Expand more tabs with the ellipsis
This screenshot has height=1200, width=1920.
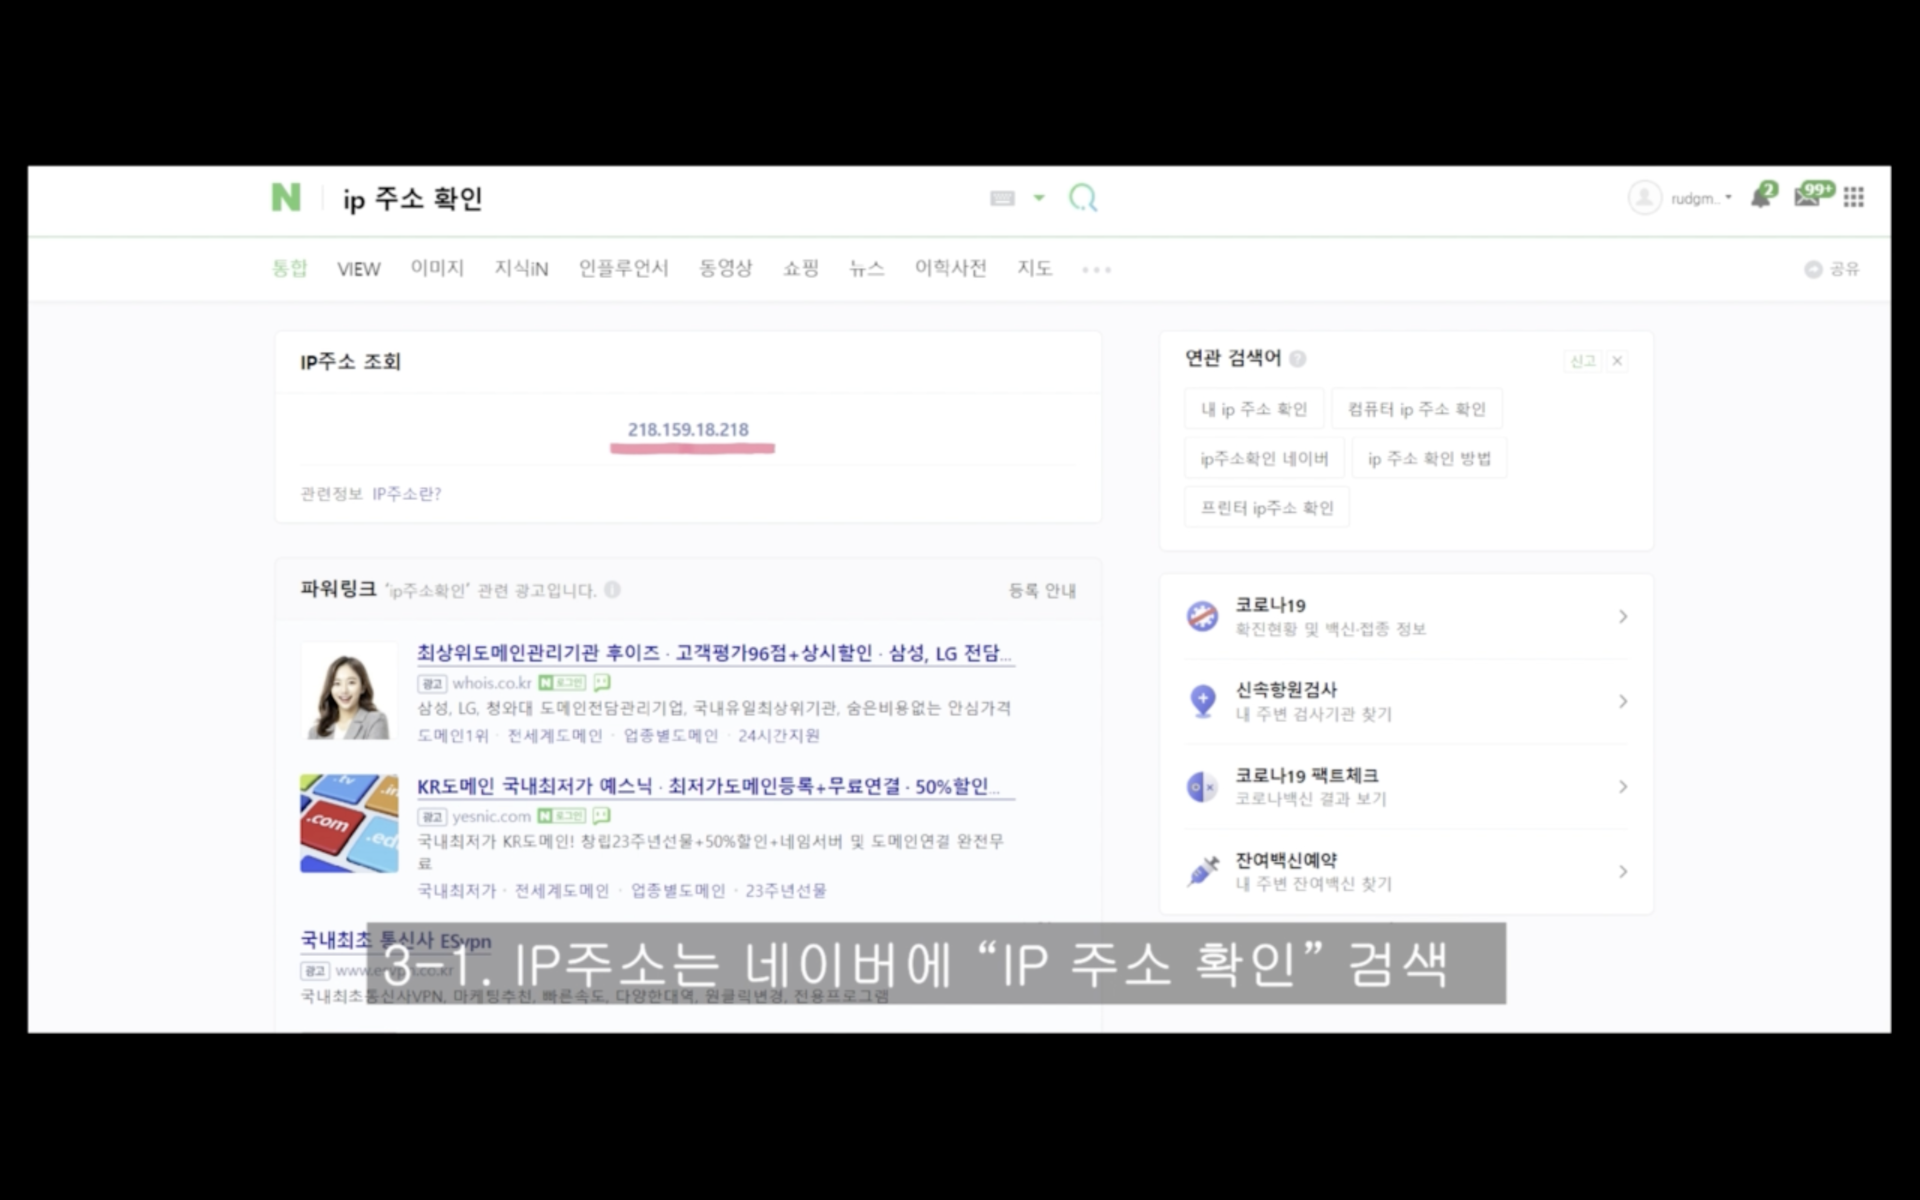[1097, 269]
